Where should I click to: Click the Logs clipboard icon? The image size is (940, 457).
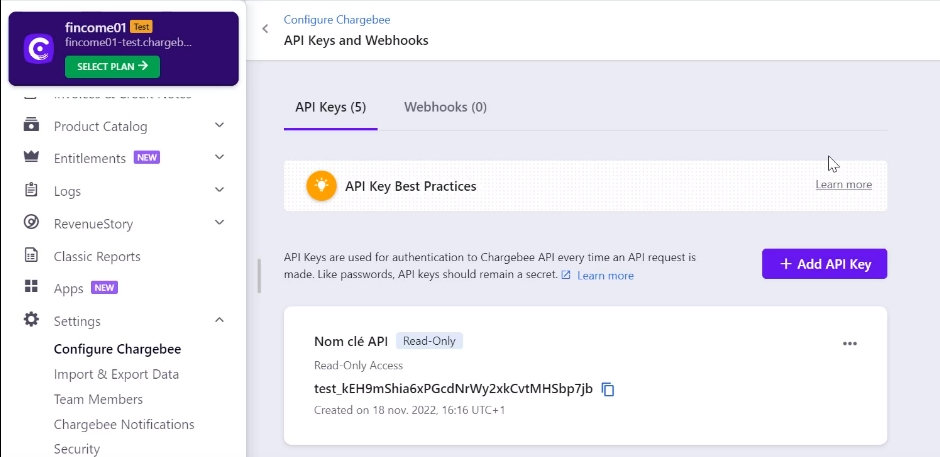click(31, 190)
